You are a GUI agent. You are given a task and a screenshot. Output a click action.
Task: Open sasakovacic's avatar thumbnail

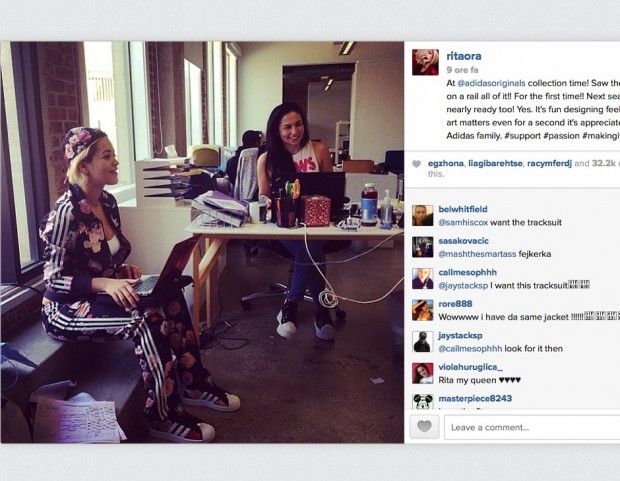[422, 247]
